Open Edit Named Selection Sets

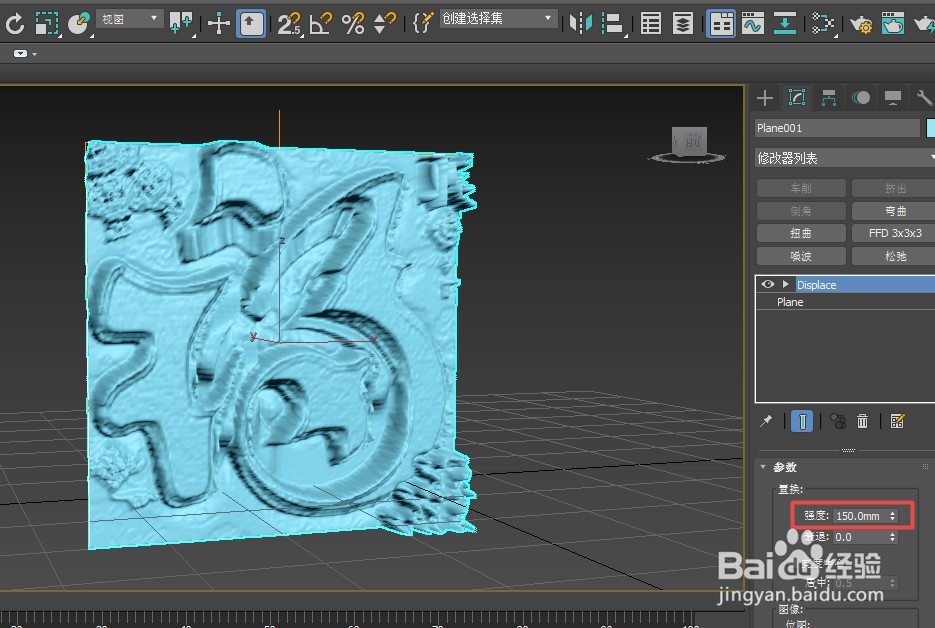coord(423,24)
